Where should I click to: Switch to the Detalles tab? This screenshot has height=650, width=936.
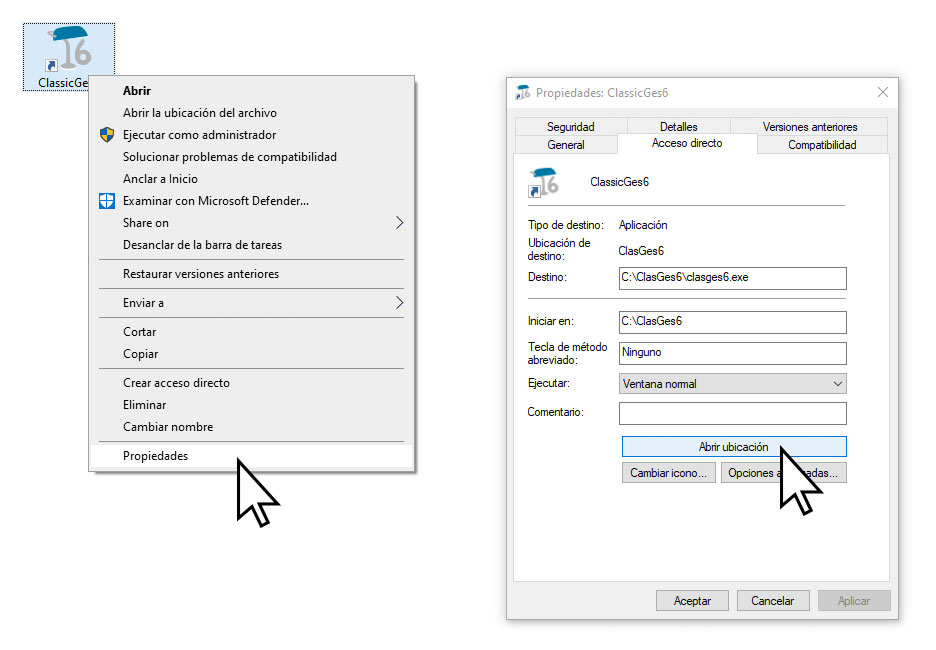pos(678,127)
